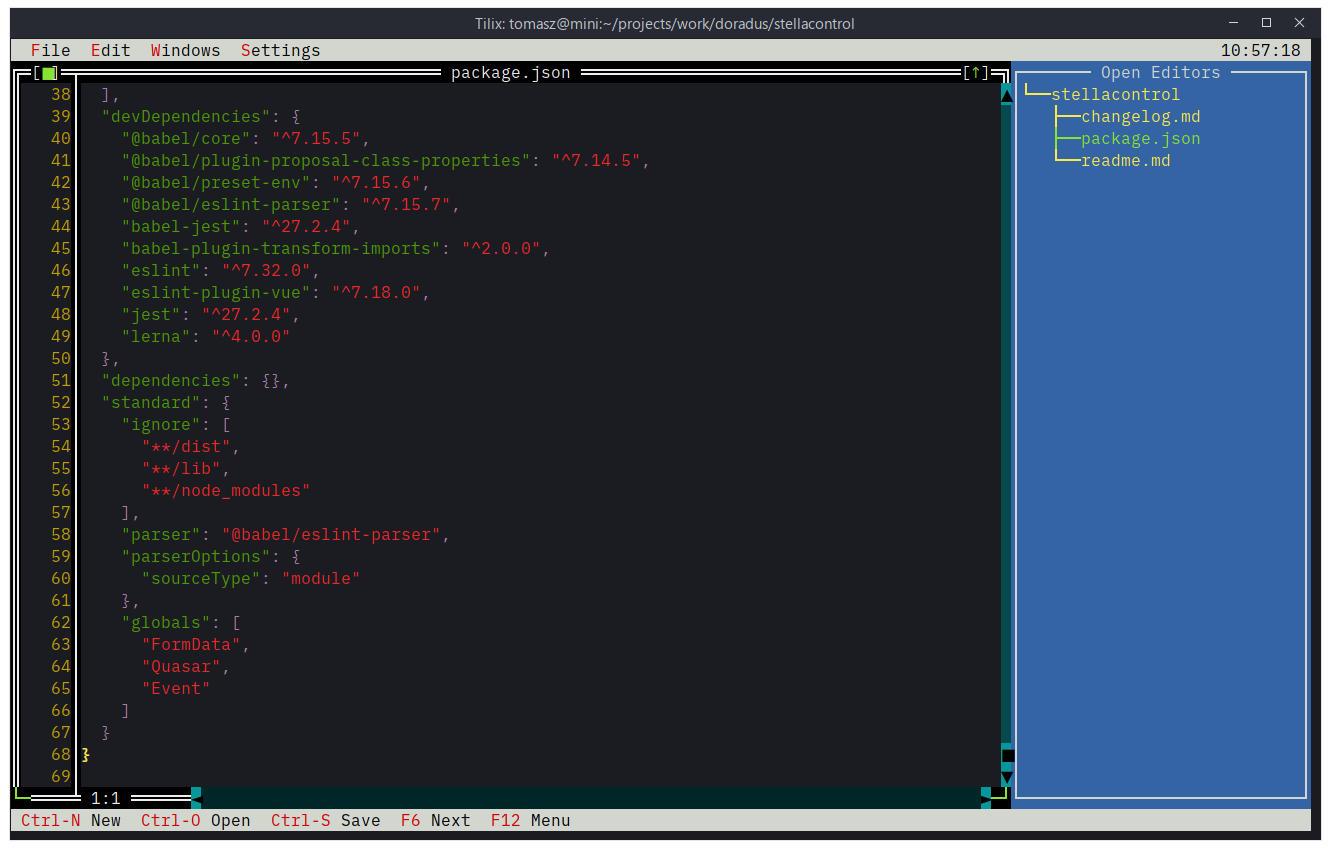Screen dimensions: 1331x850
Task: Click the vertical scrollbar up arrow
Action: click(1007, 95)
